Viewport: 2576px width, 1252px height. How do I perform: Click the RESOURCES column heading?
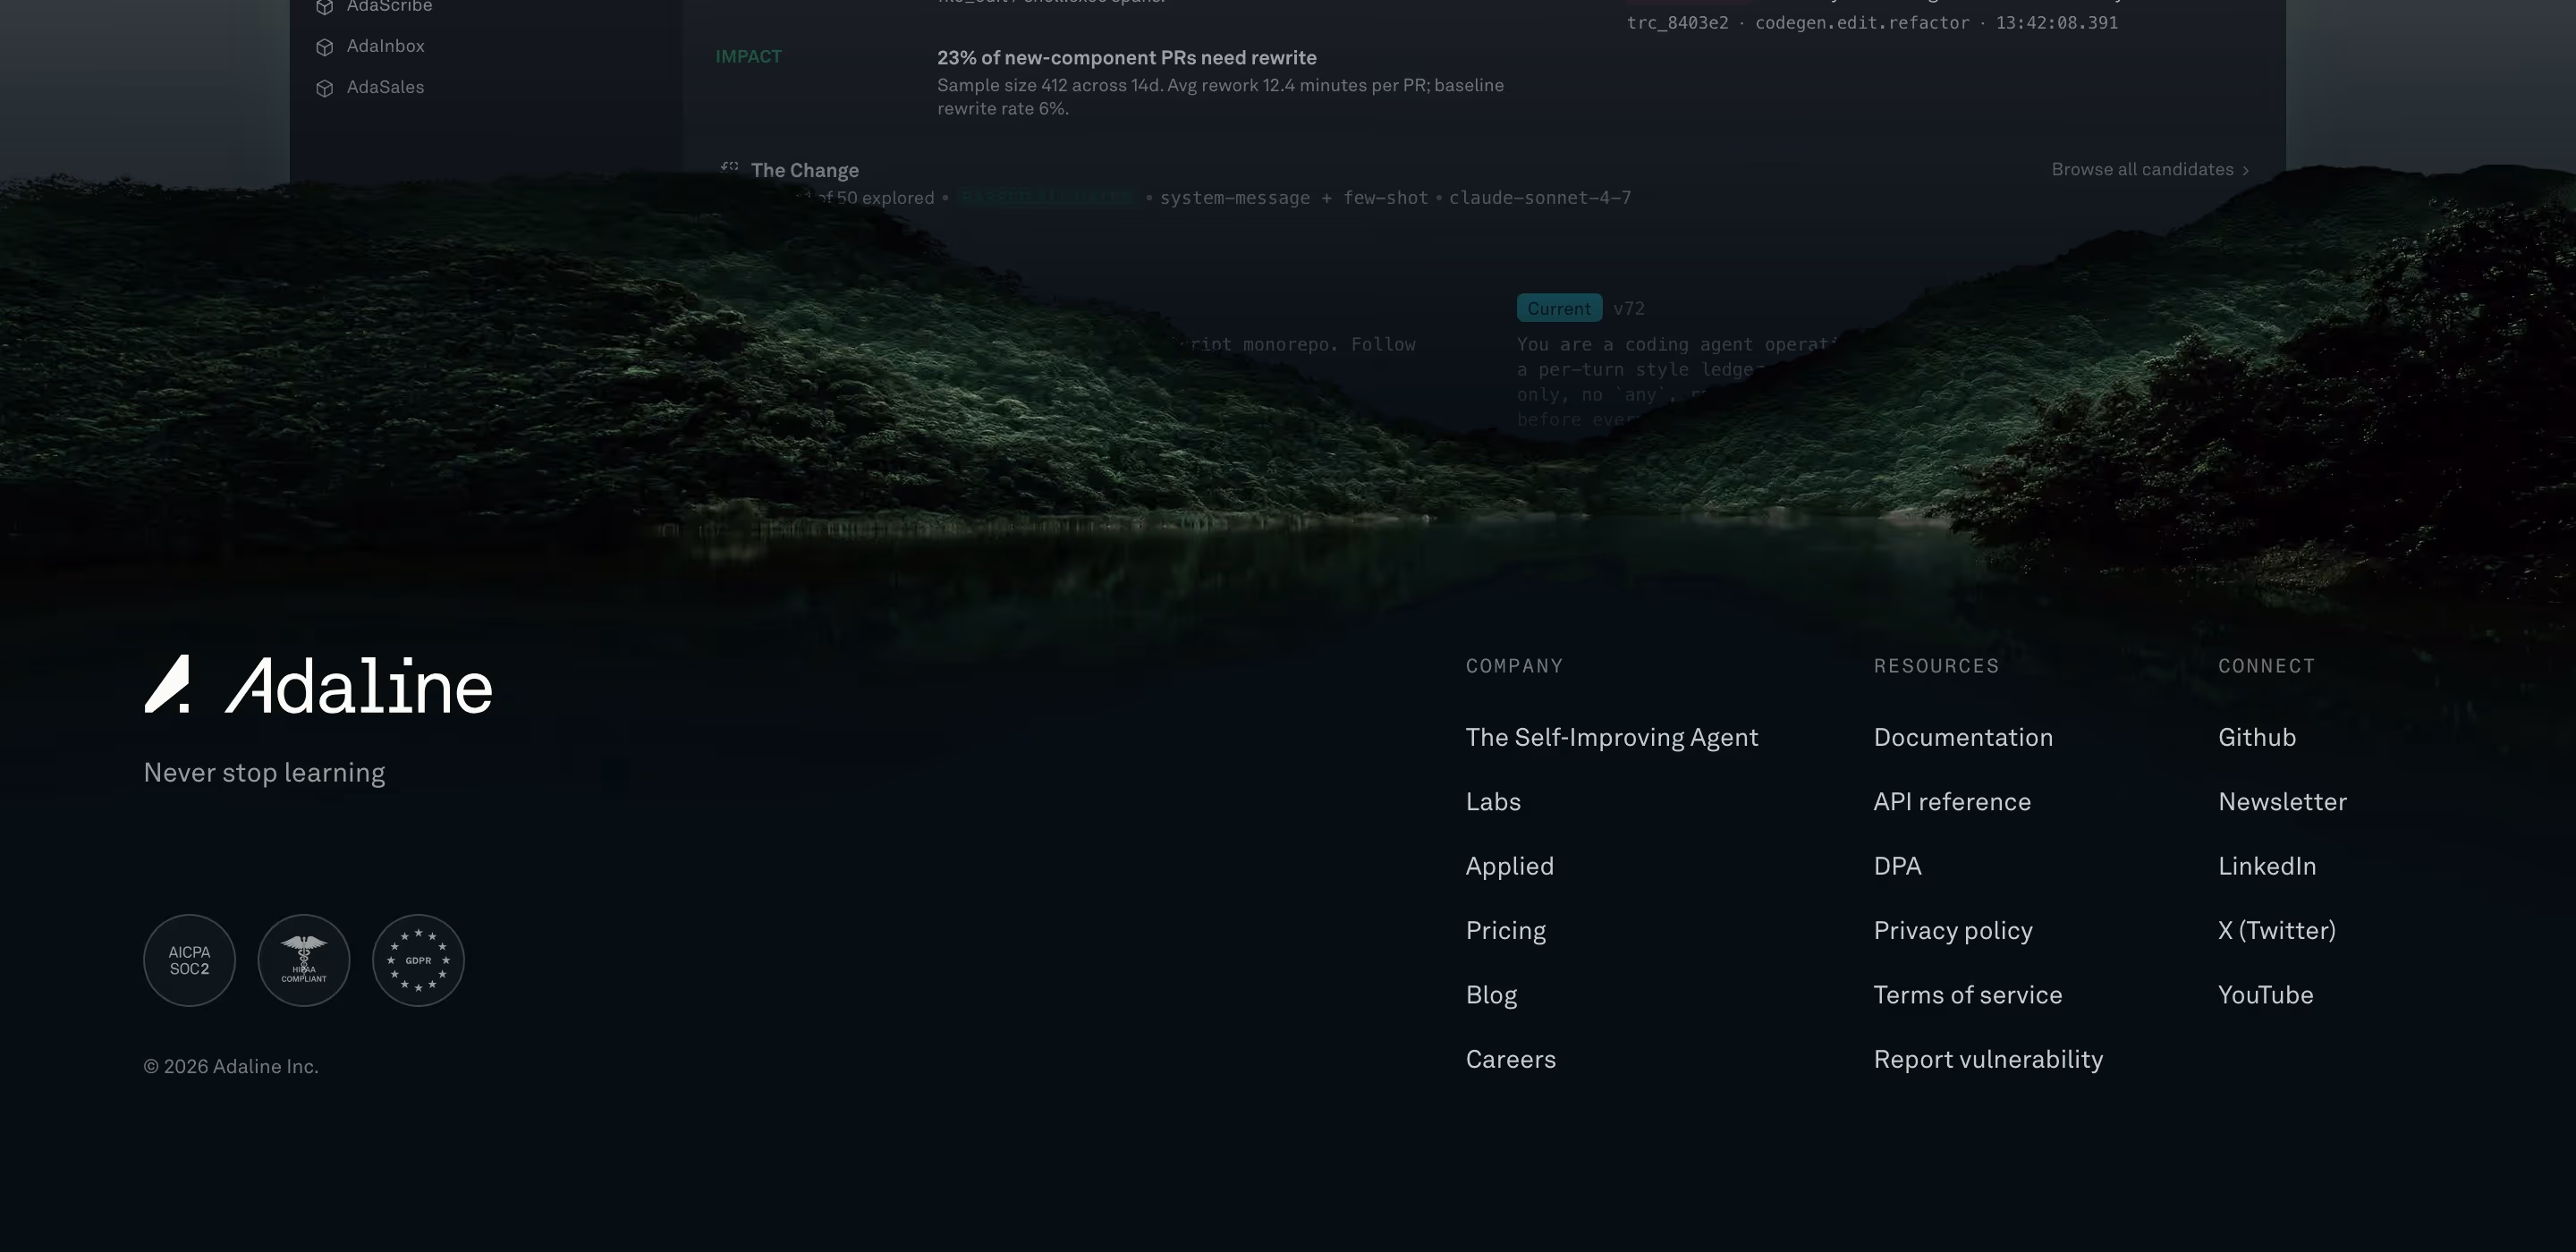(x=1936, y=666)
